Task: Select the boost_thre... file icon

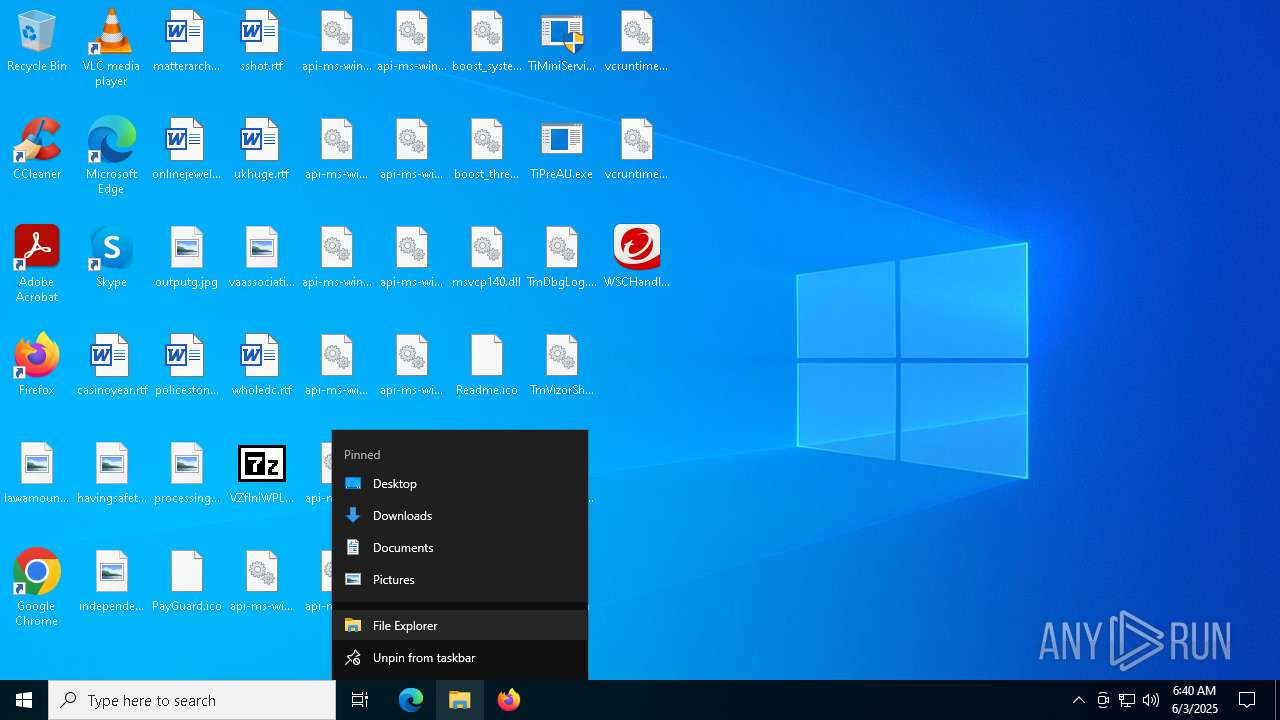Action: pyautogui.click(x=487, y=149)
